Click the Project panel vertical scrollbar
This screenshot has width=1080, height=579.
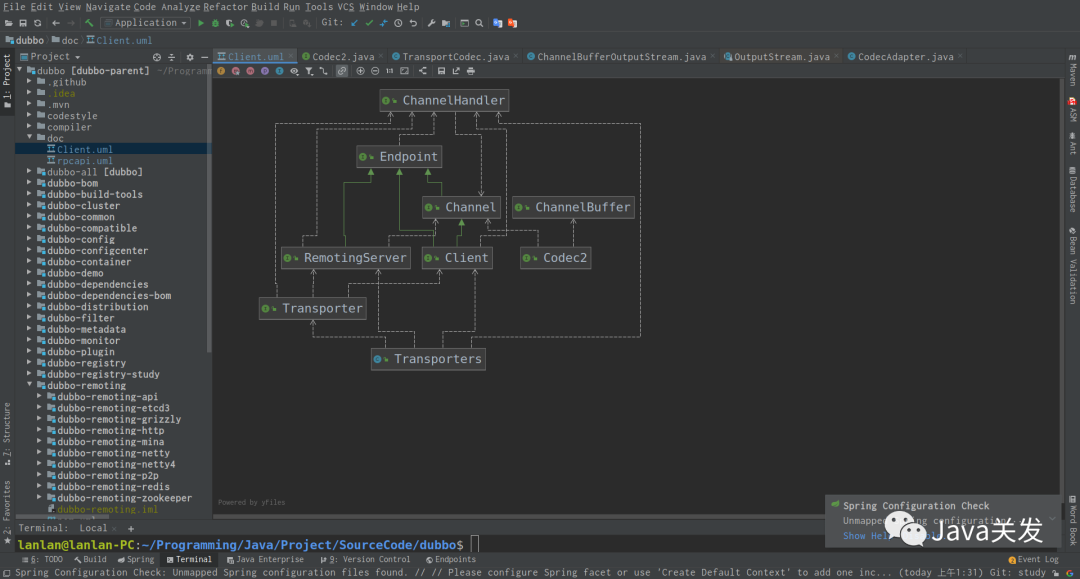[209, 207]
